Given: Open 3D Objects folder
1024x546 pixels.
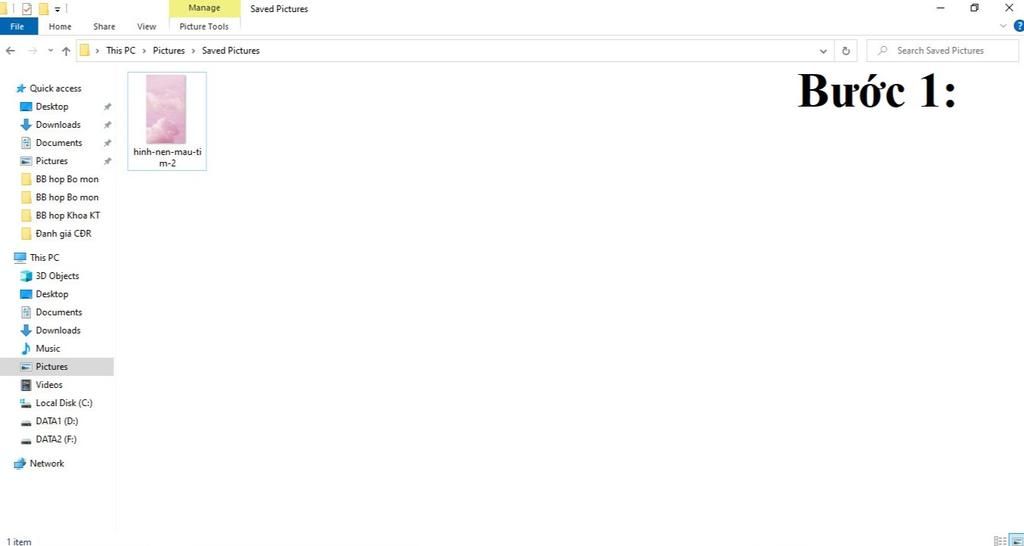Looking at the screenshot, I should click(x=57, y=276).
